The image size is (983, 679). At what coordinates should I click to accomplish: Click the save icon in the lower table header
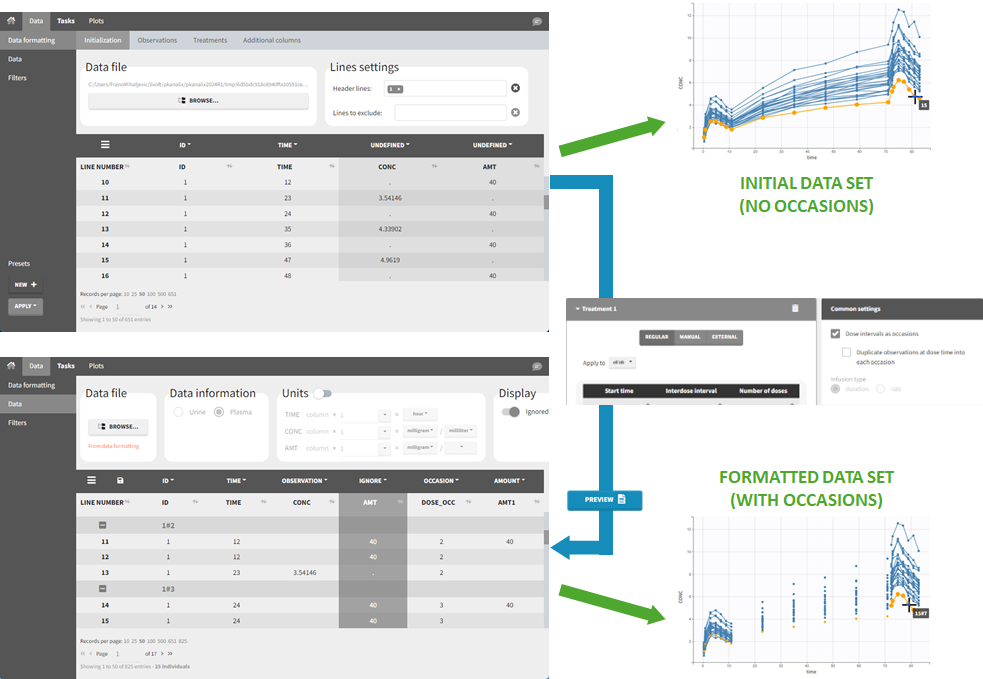tap(121, 480)
